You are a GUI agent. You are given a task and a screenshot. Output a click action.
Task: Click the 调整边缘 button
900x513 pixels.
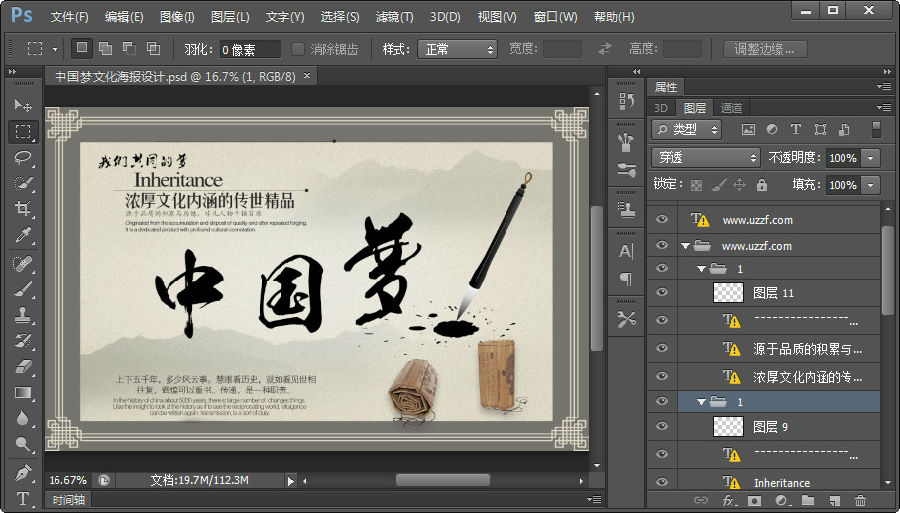pos(765,49)
